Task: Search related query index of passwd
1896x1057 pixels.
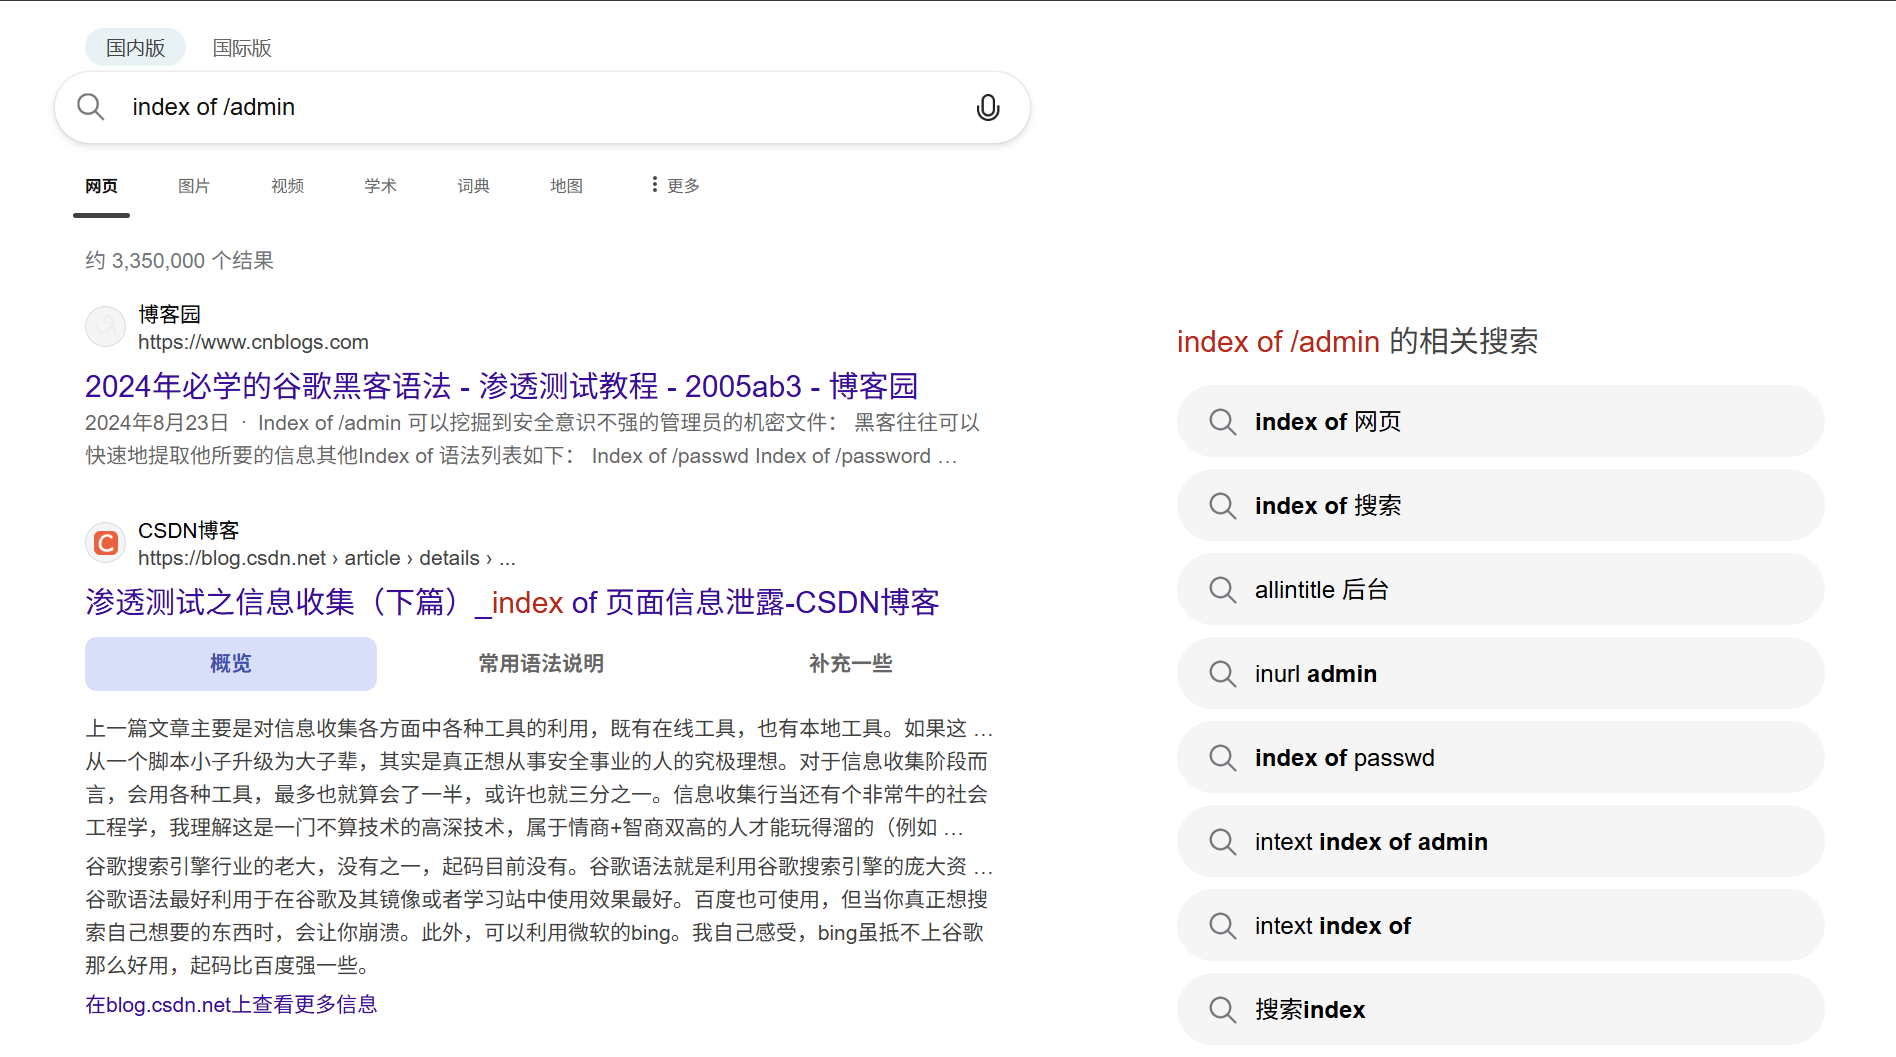Action: [x=1500, y=758]
